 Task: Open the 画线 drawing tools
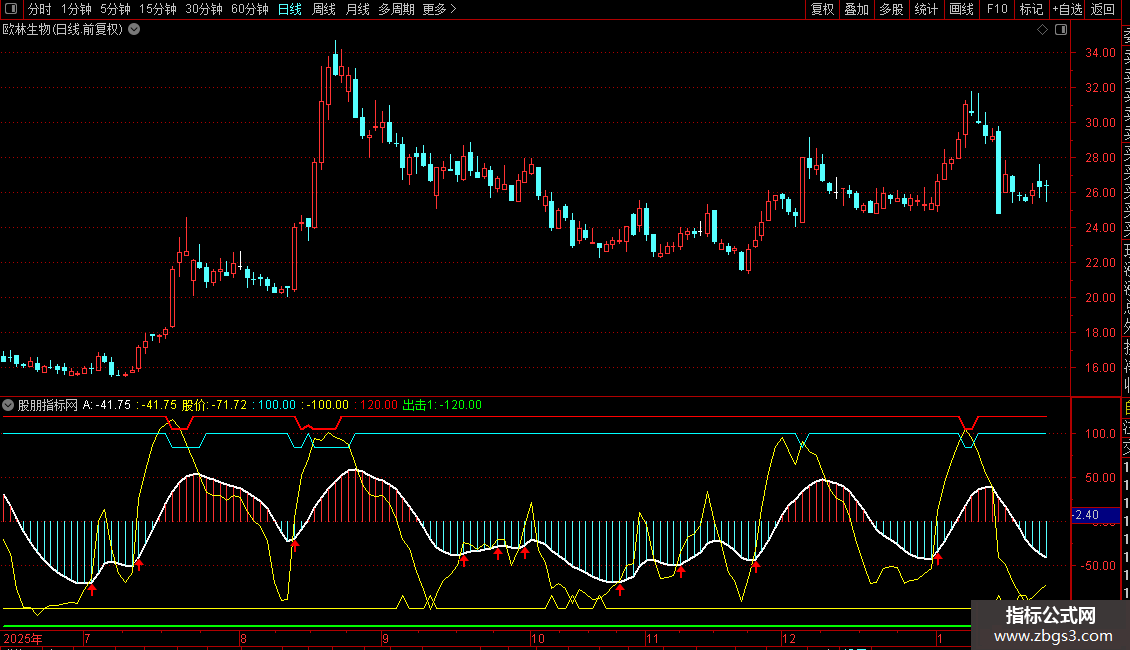pyautogui.click(x=961, y=10)
